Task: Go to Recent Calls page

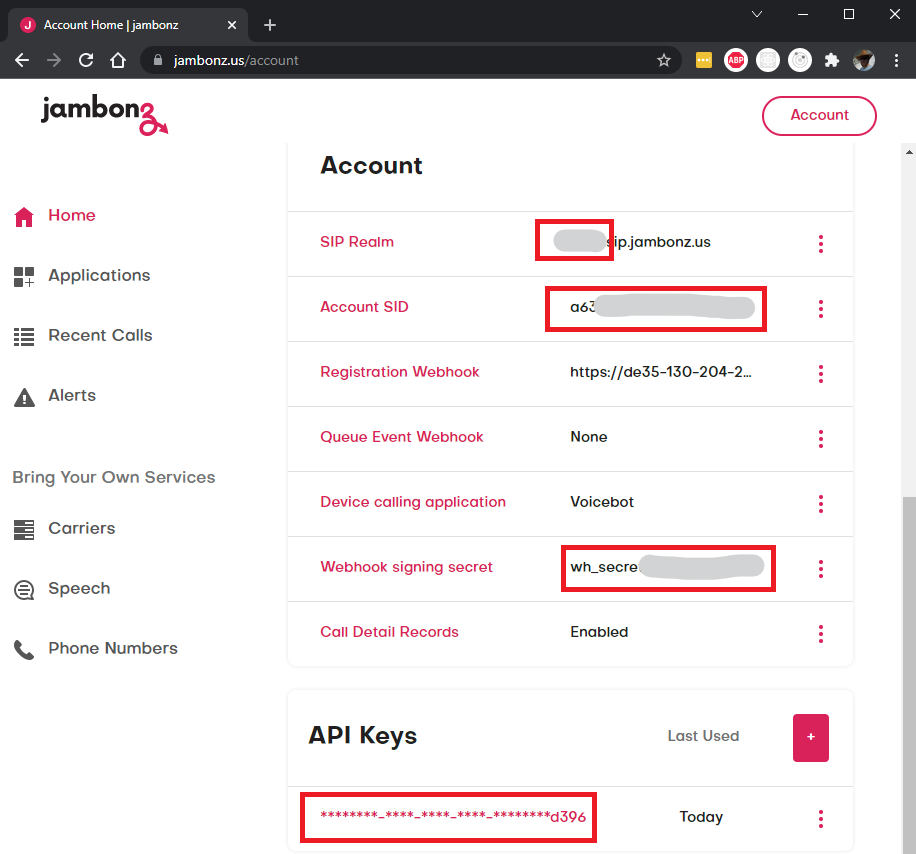Action: tap(83, 336)
